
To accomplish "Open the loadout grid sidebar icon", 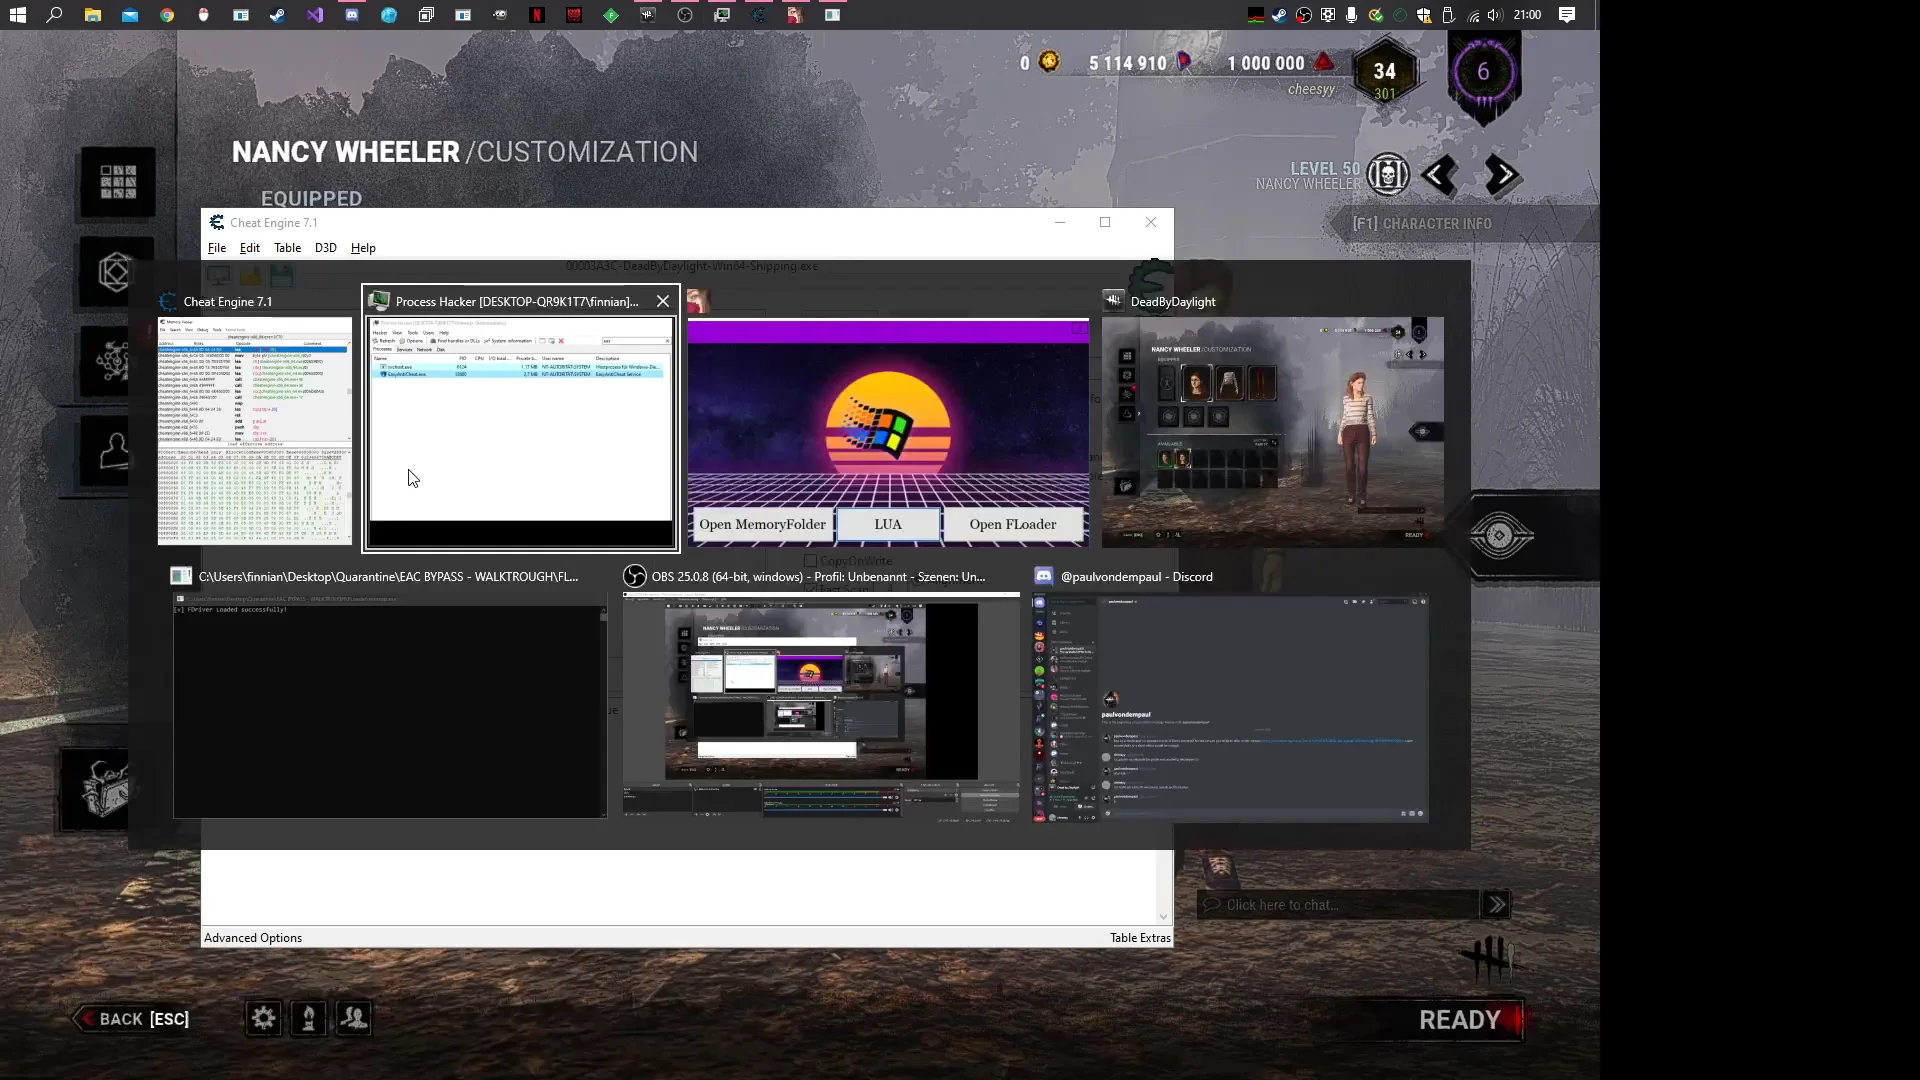I will (118, 182).
